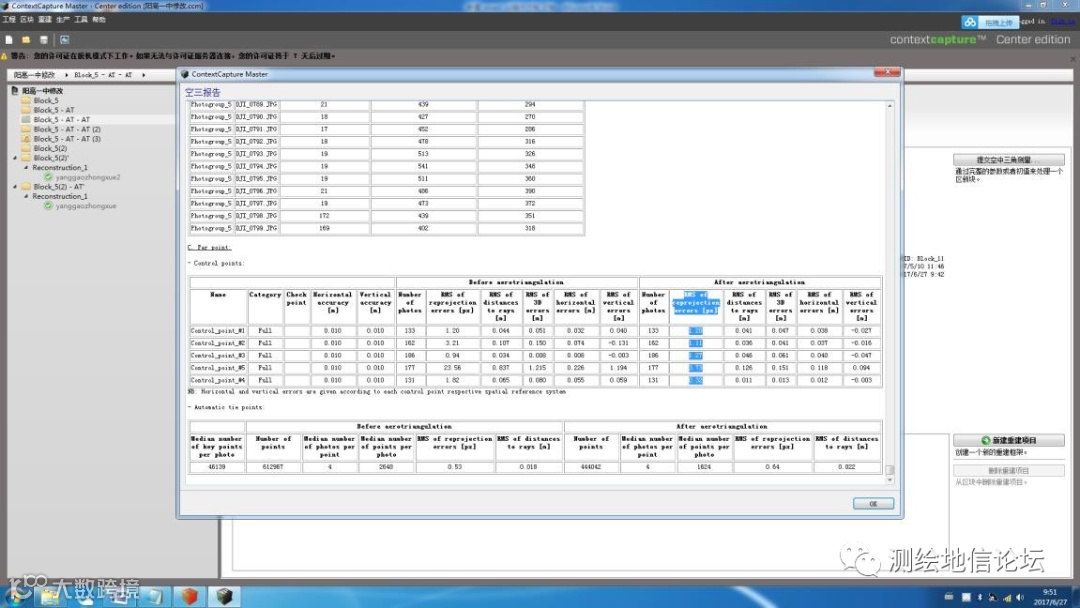Click the Control_point_#4 name cell
1080x608 pixels.
coord(218,380)
